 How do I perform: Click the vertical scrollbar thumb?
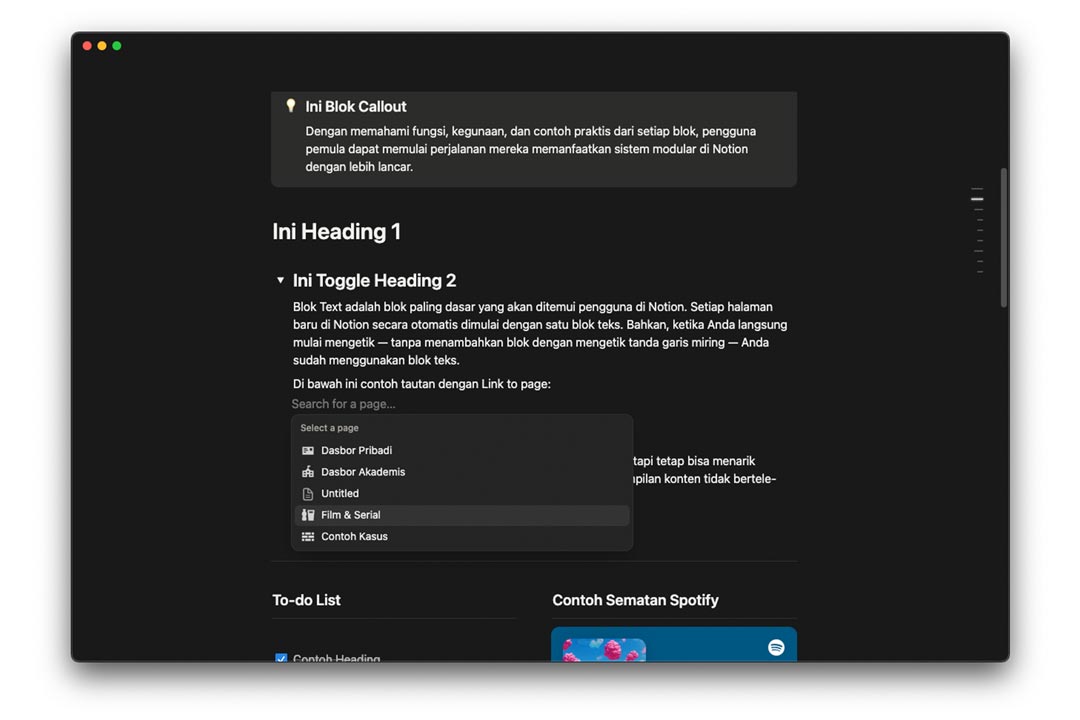(1003, 237)
